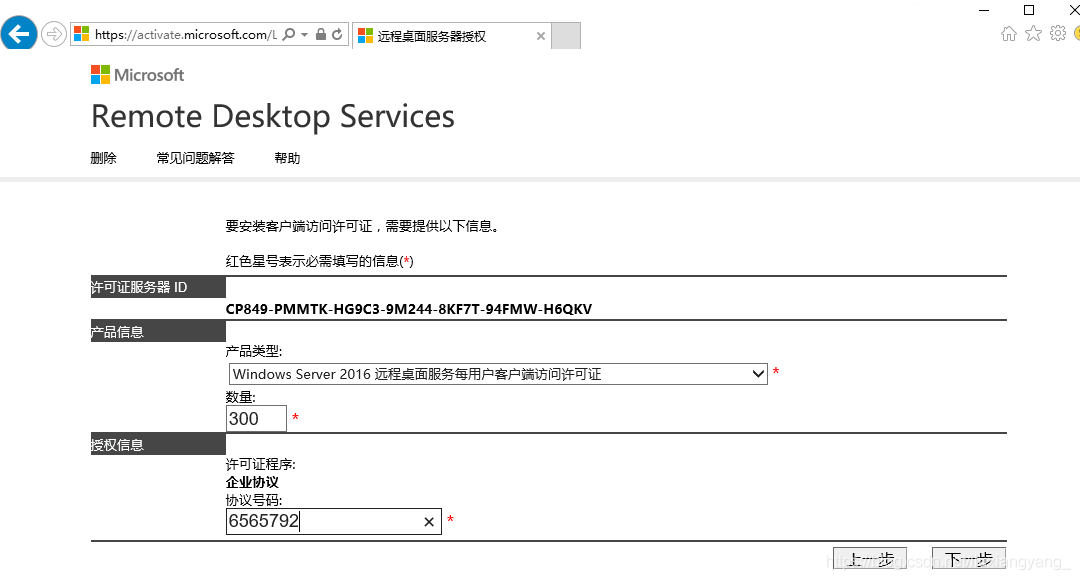Open Favorites via the star icon

(1033, 34)
